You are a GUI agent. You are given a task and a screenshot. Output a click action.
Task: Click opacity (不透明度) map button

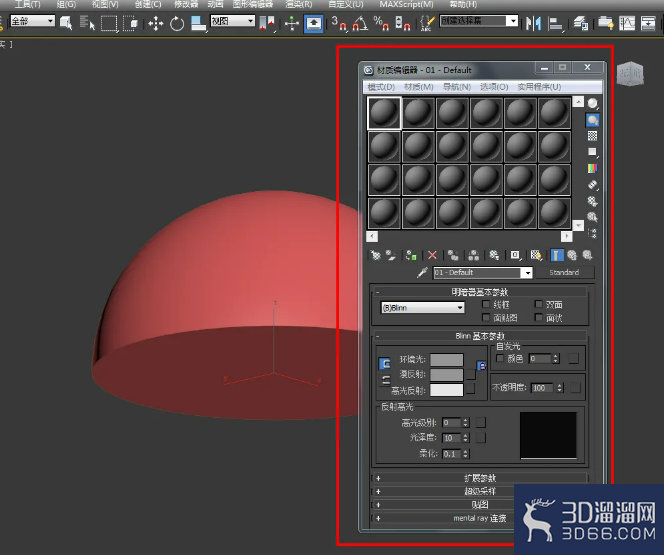tap(575, 387)
